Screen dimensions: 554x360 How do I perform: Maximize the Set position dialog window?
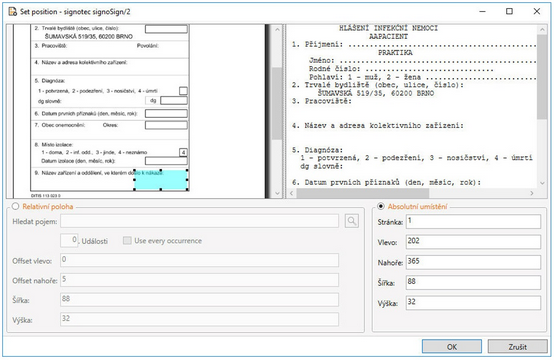click(509, 11)
